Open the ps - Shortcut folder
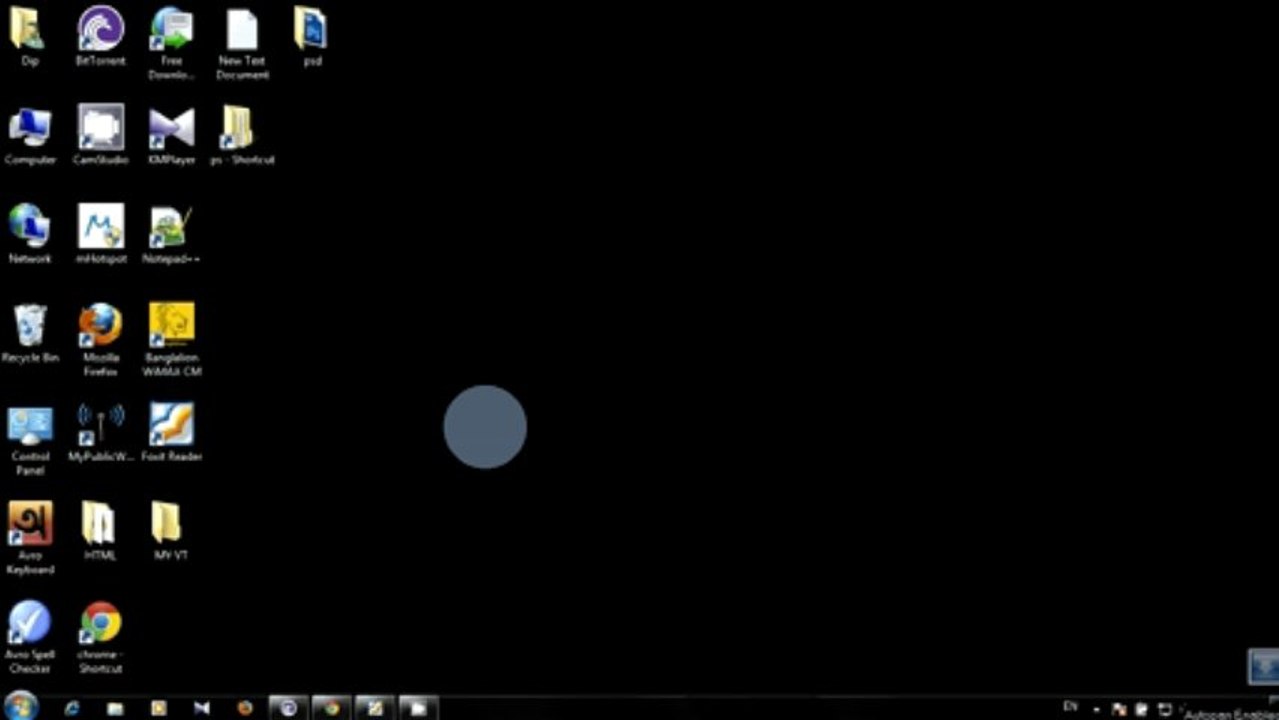Screen dimensions: 1279x720 (242, 136)
